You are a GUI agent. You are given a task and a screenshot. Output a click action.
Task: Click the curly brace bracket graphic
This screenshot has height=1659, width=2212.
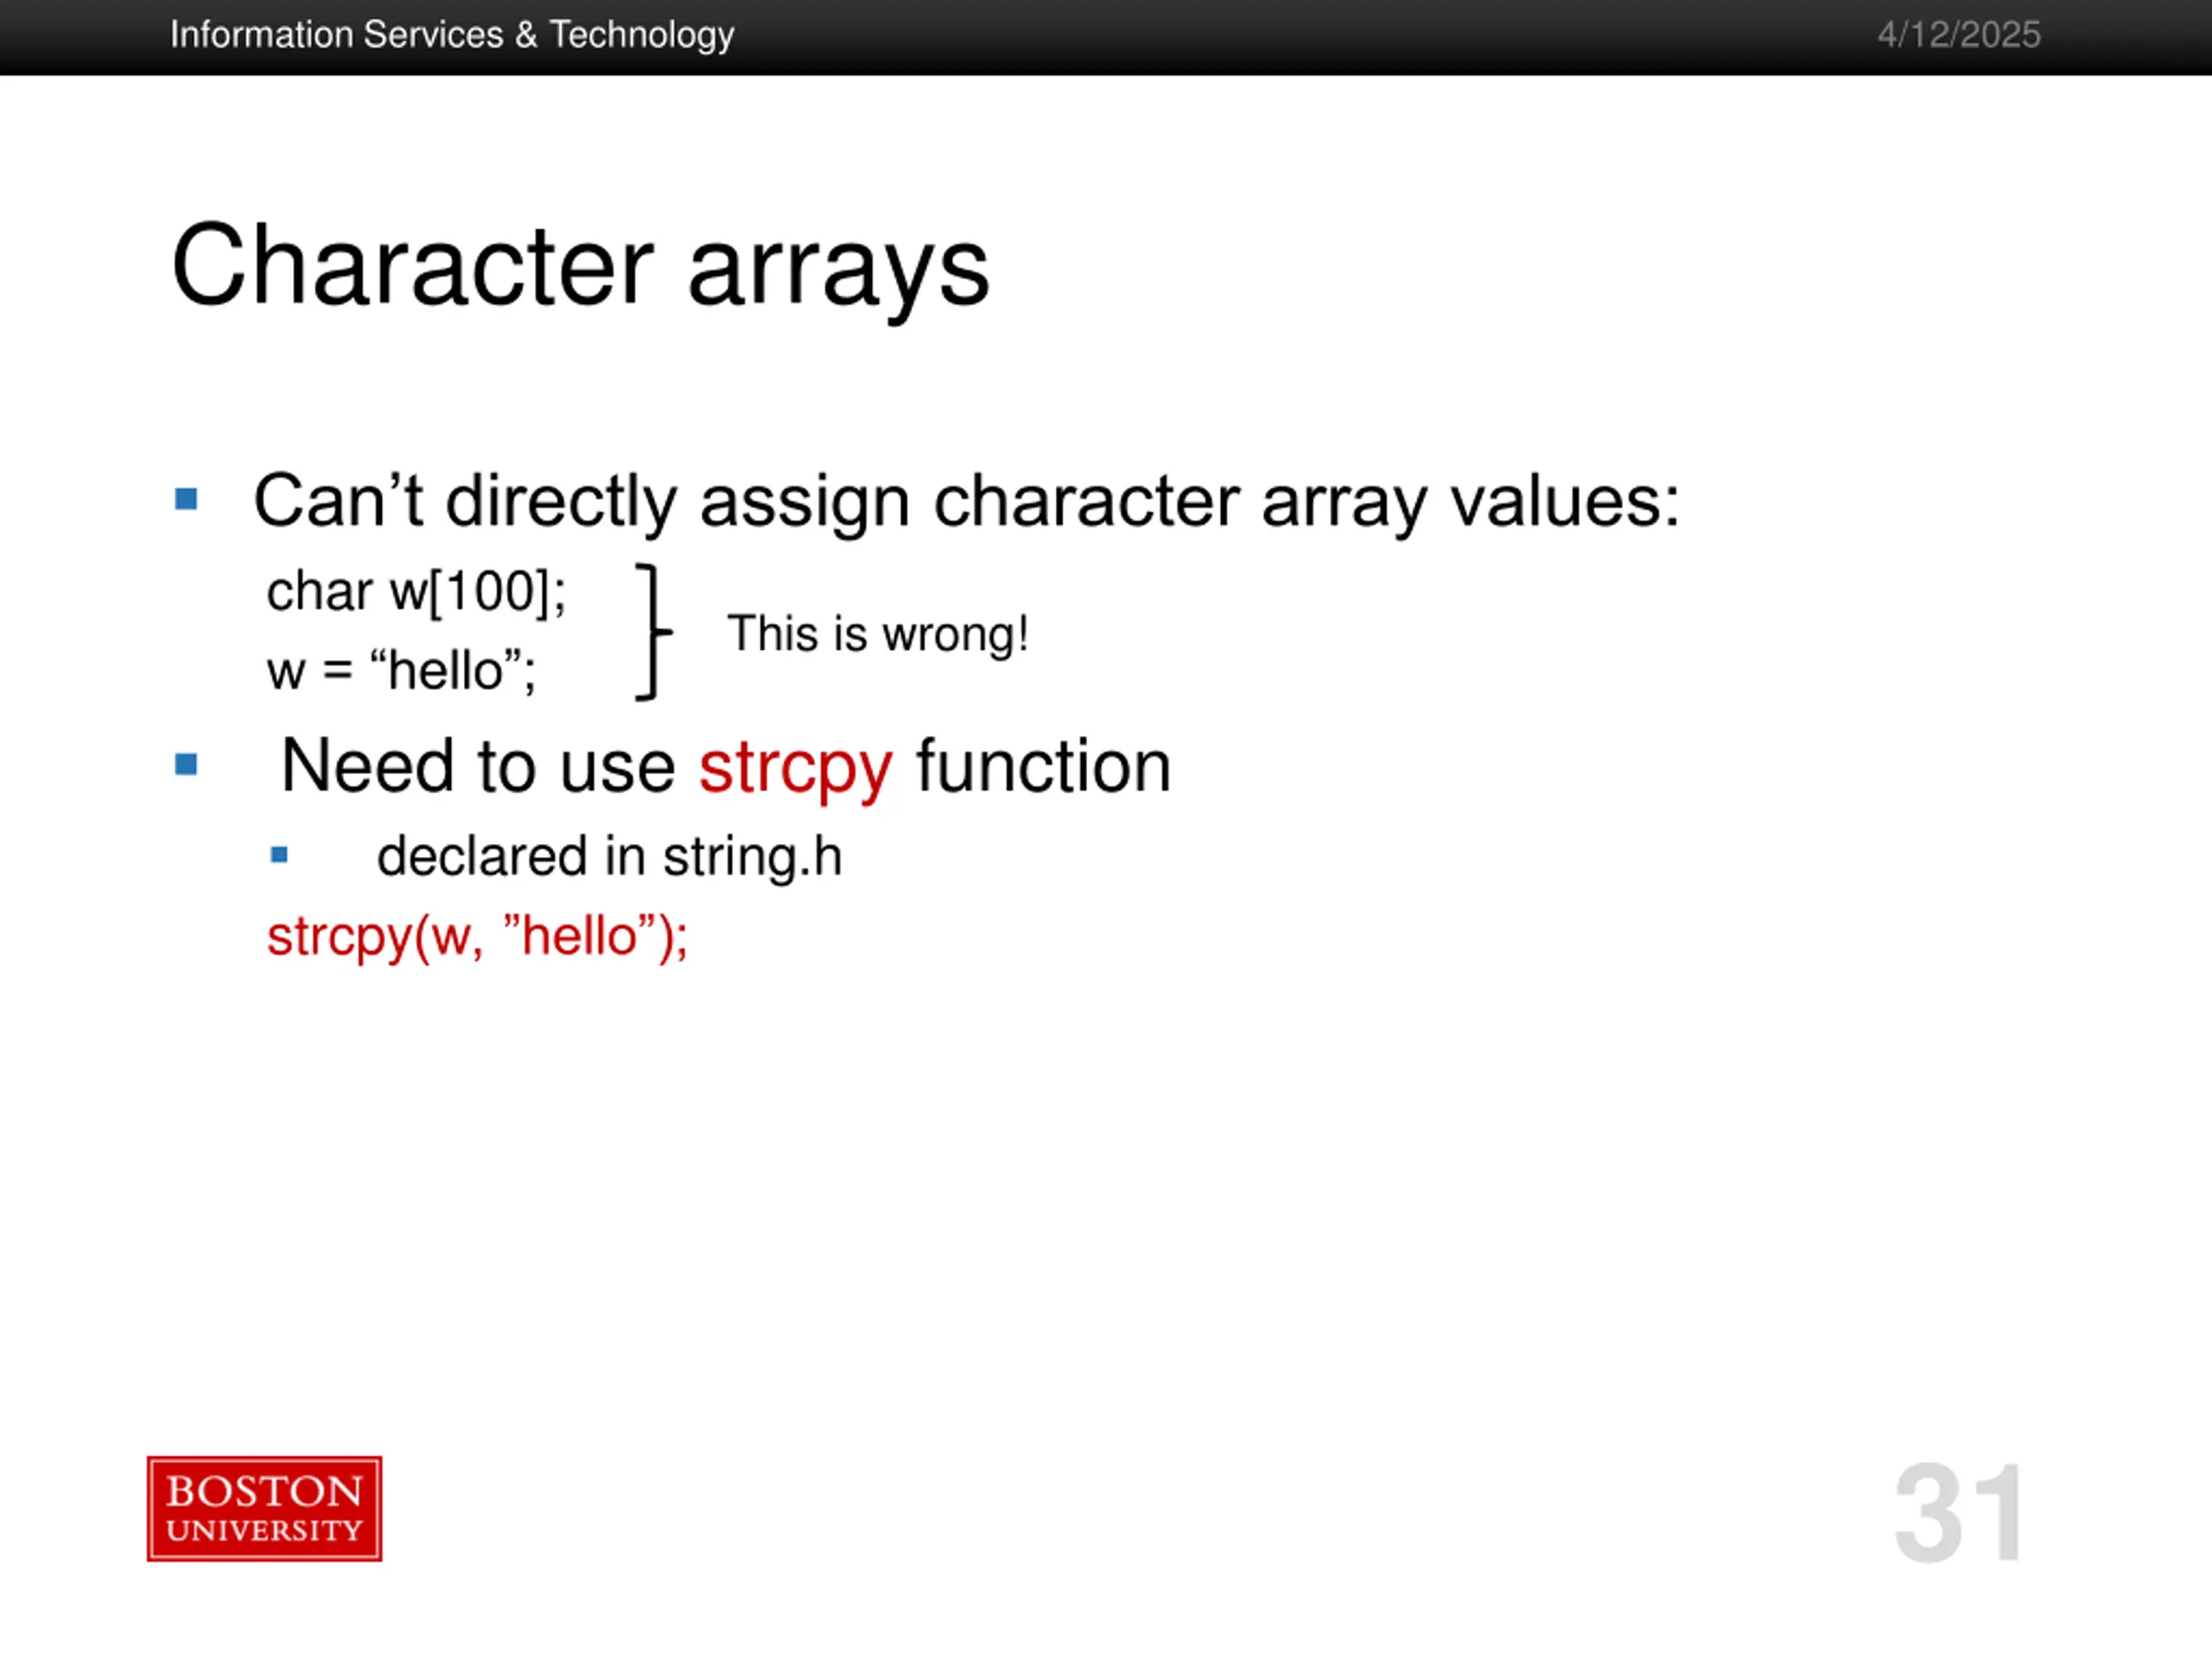click(x=654, y=632)
